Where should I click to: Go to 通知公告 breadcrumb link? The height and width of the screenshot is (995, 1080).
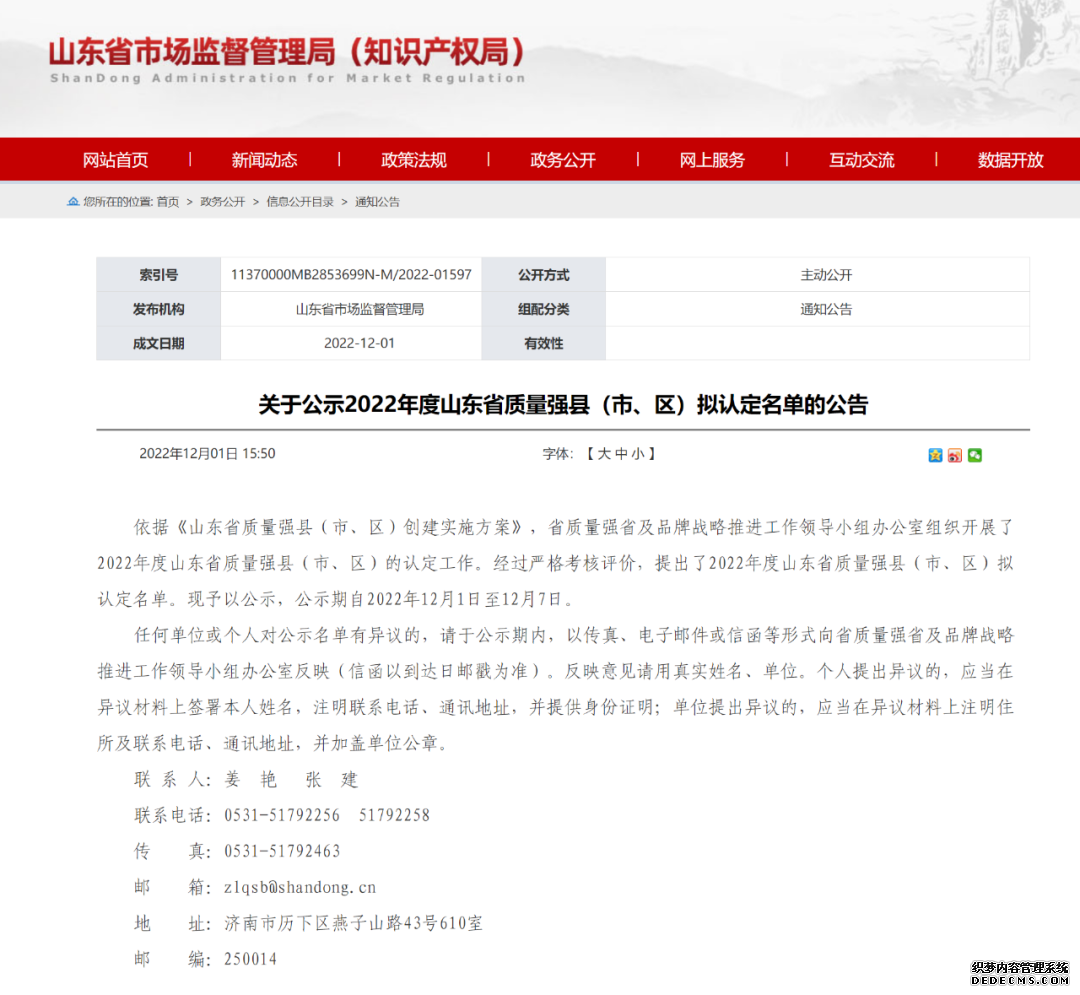(377, 202)
